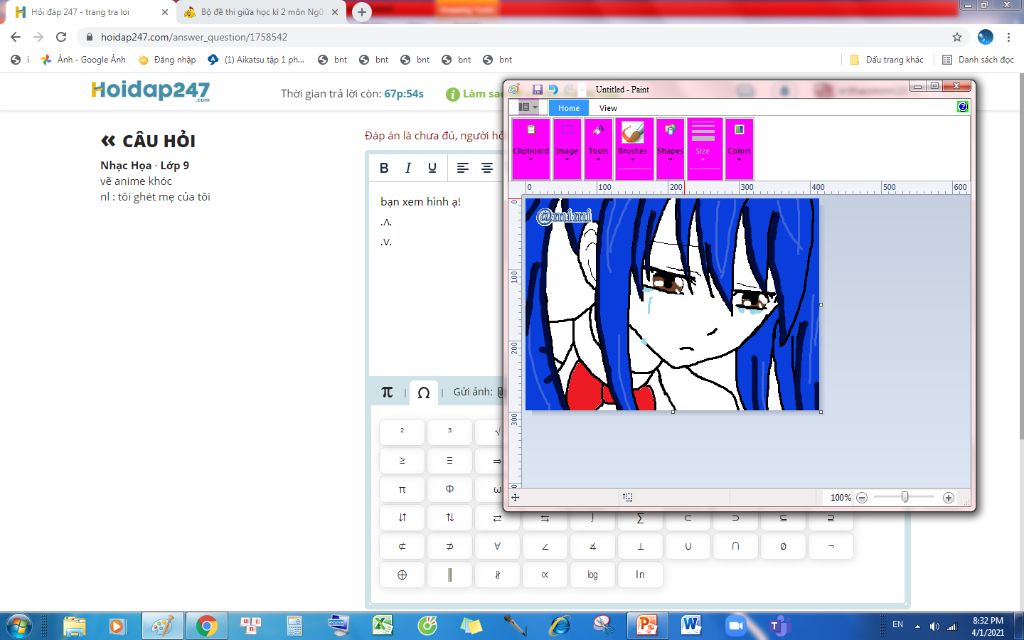Insert the superscript 3 symbol

449,432
